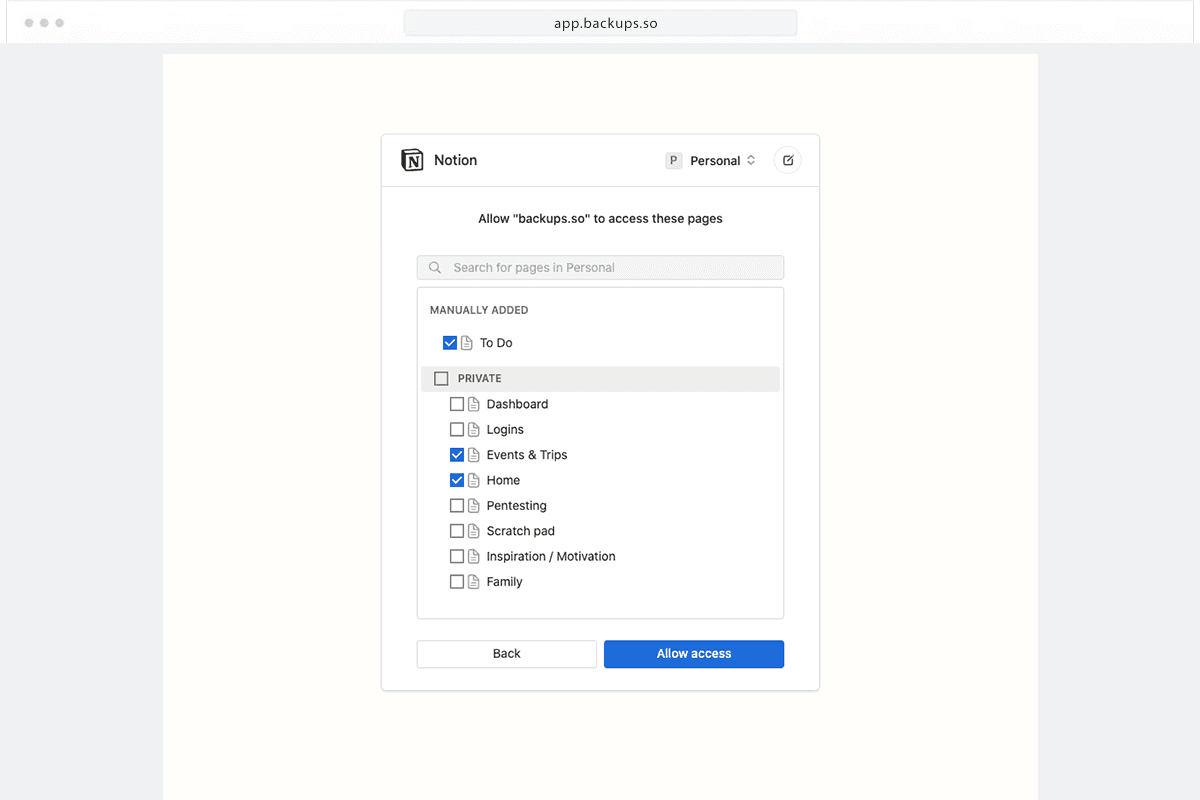Check the PRIVATE section checkbox
1200x800 pixels.
441,378
